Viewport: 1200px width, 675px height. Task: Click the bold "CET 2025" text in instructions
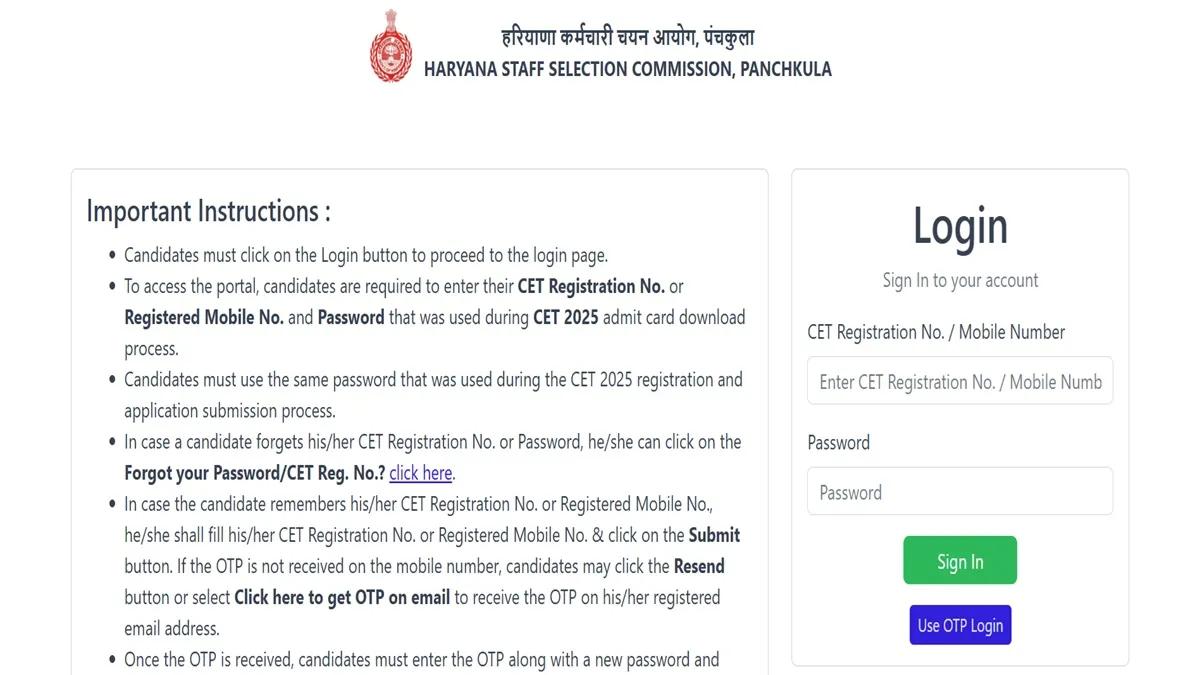(565, 317)
